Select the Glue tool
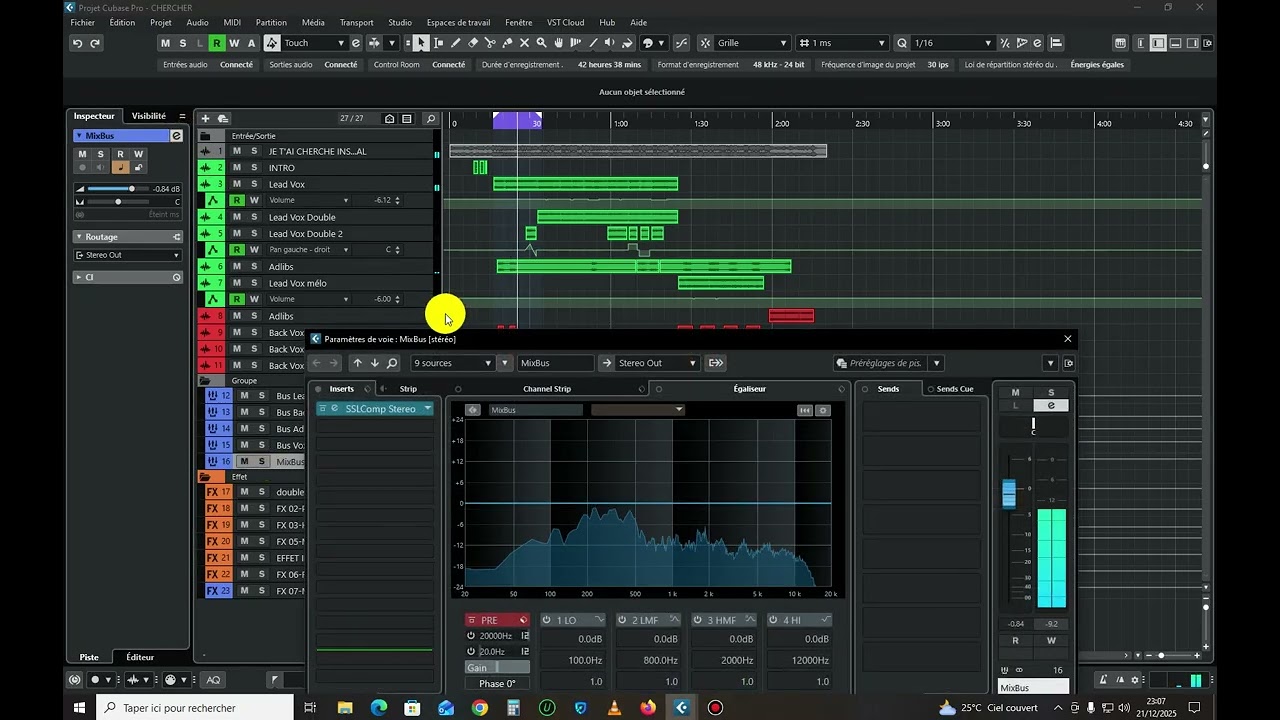The width and height of the screenshot is (1280, 720). tap(507, 43)
